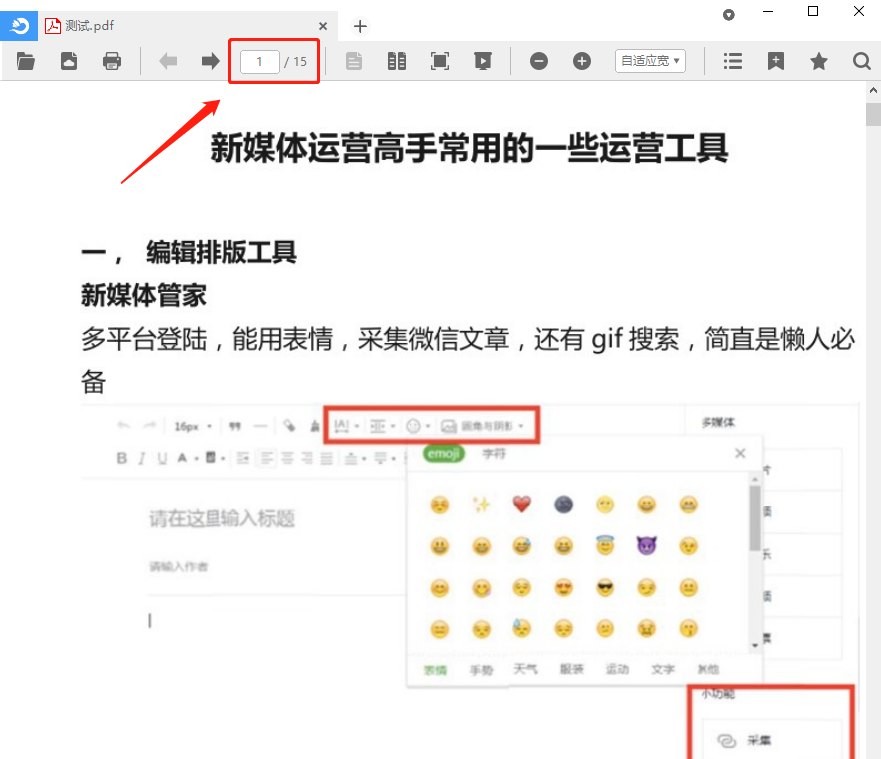Image resolution: width=881 pixels, height=759 pixels.
Task: Click the vertical scrollbar thumb
Action: coord(873,115)
